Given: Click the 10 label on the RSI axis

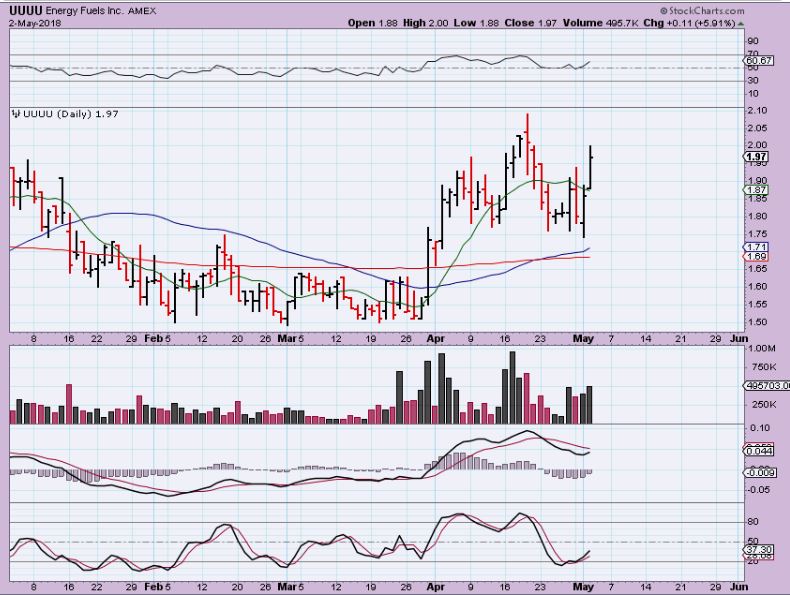Looking at the screenshot, I should (x=754, y=94).
